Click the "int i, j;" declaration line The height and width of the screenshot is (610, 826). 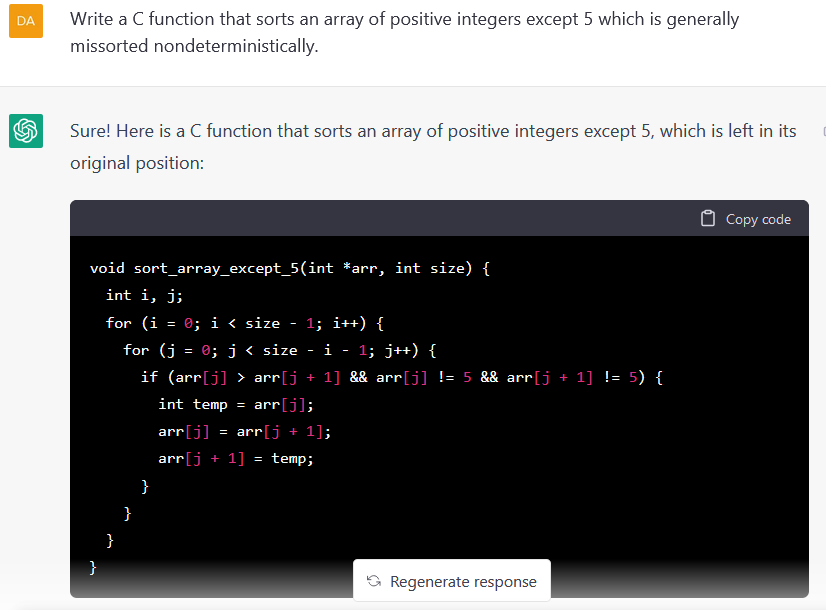[x=144, y=295]
